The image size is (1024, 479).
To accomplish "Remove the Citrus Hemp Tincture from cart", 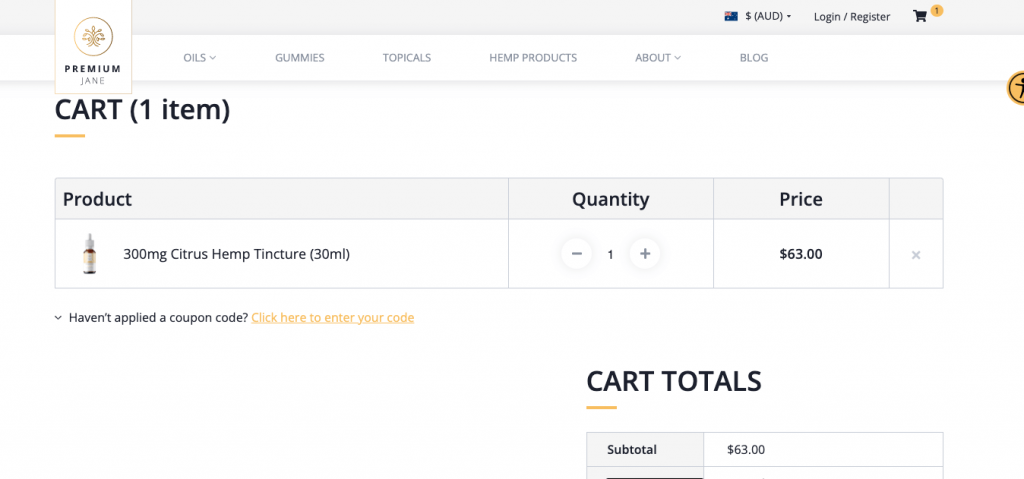I will point(916,255).
